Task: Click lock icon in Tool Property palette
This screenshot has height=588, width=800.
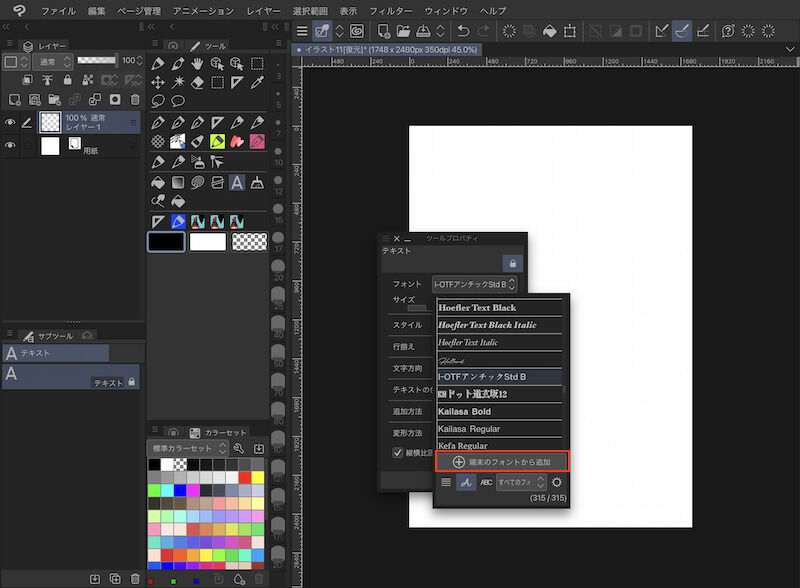Action: pyautogui.click(x=513, y=263)
